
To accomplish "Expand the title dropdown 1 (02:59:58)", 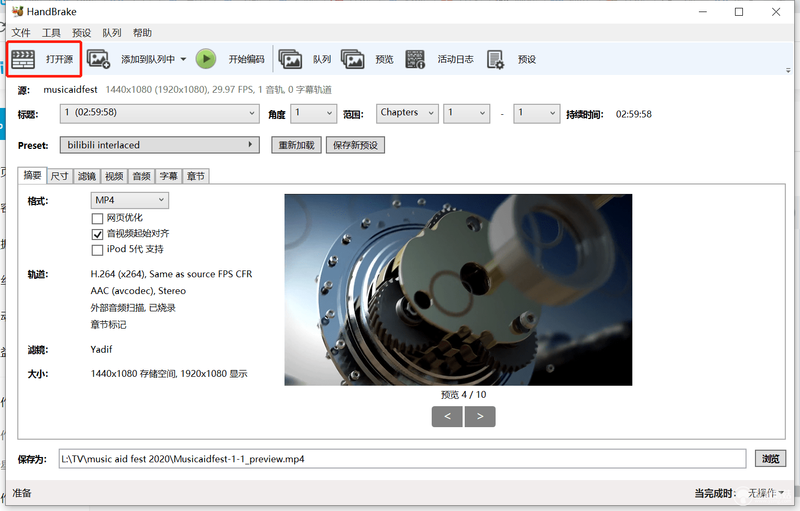I will tap(159, 113).
